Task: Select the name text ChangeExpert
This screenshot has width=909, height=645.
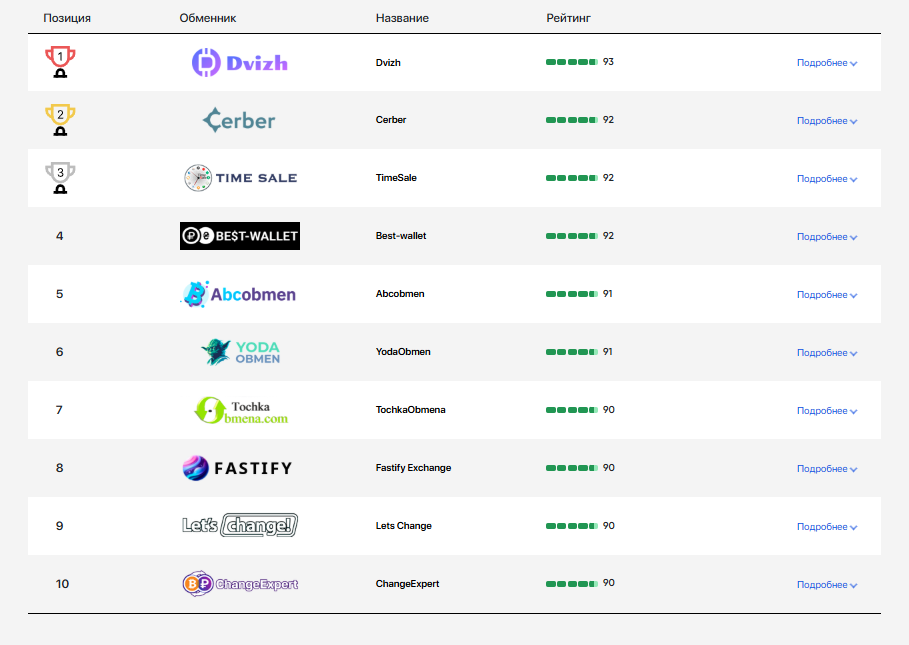Action: [x=407, y=584]
